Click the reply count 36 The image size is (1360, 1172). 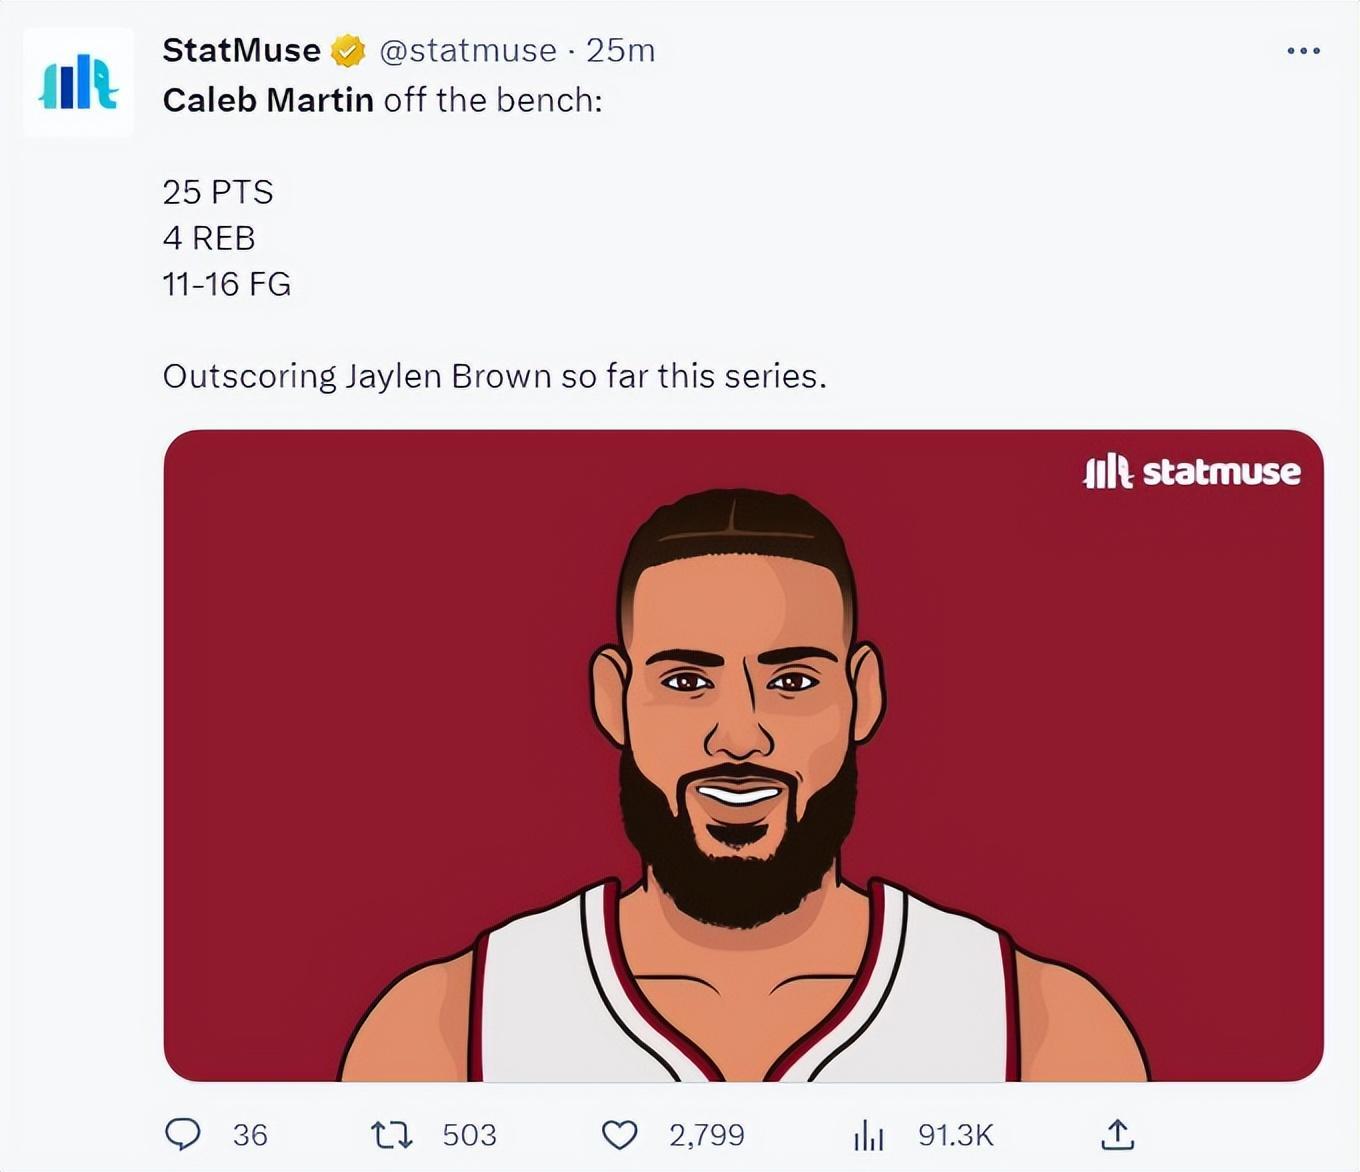(x=250, y=1135)
